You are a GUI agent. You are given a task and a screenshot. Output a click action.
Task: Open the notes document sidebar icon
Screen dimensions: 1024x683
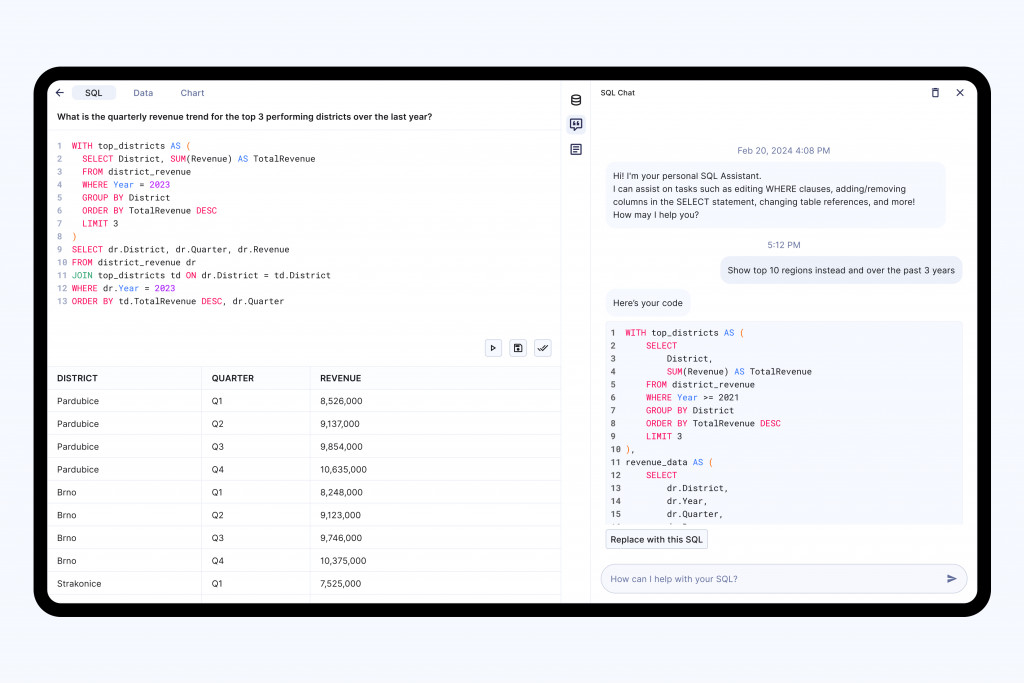click(x=576, y=149)
